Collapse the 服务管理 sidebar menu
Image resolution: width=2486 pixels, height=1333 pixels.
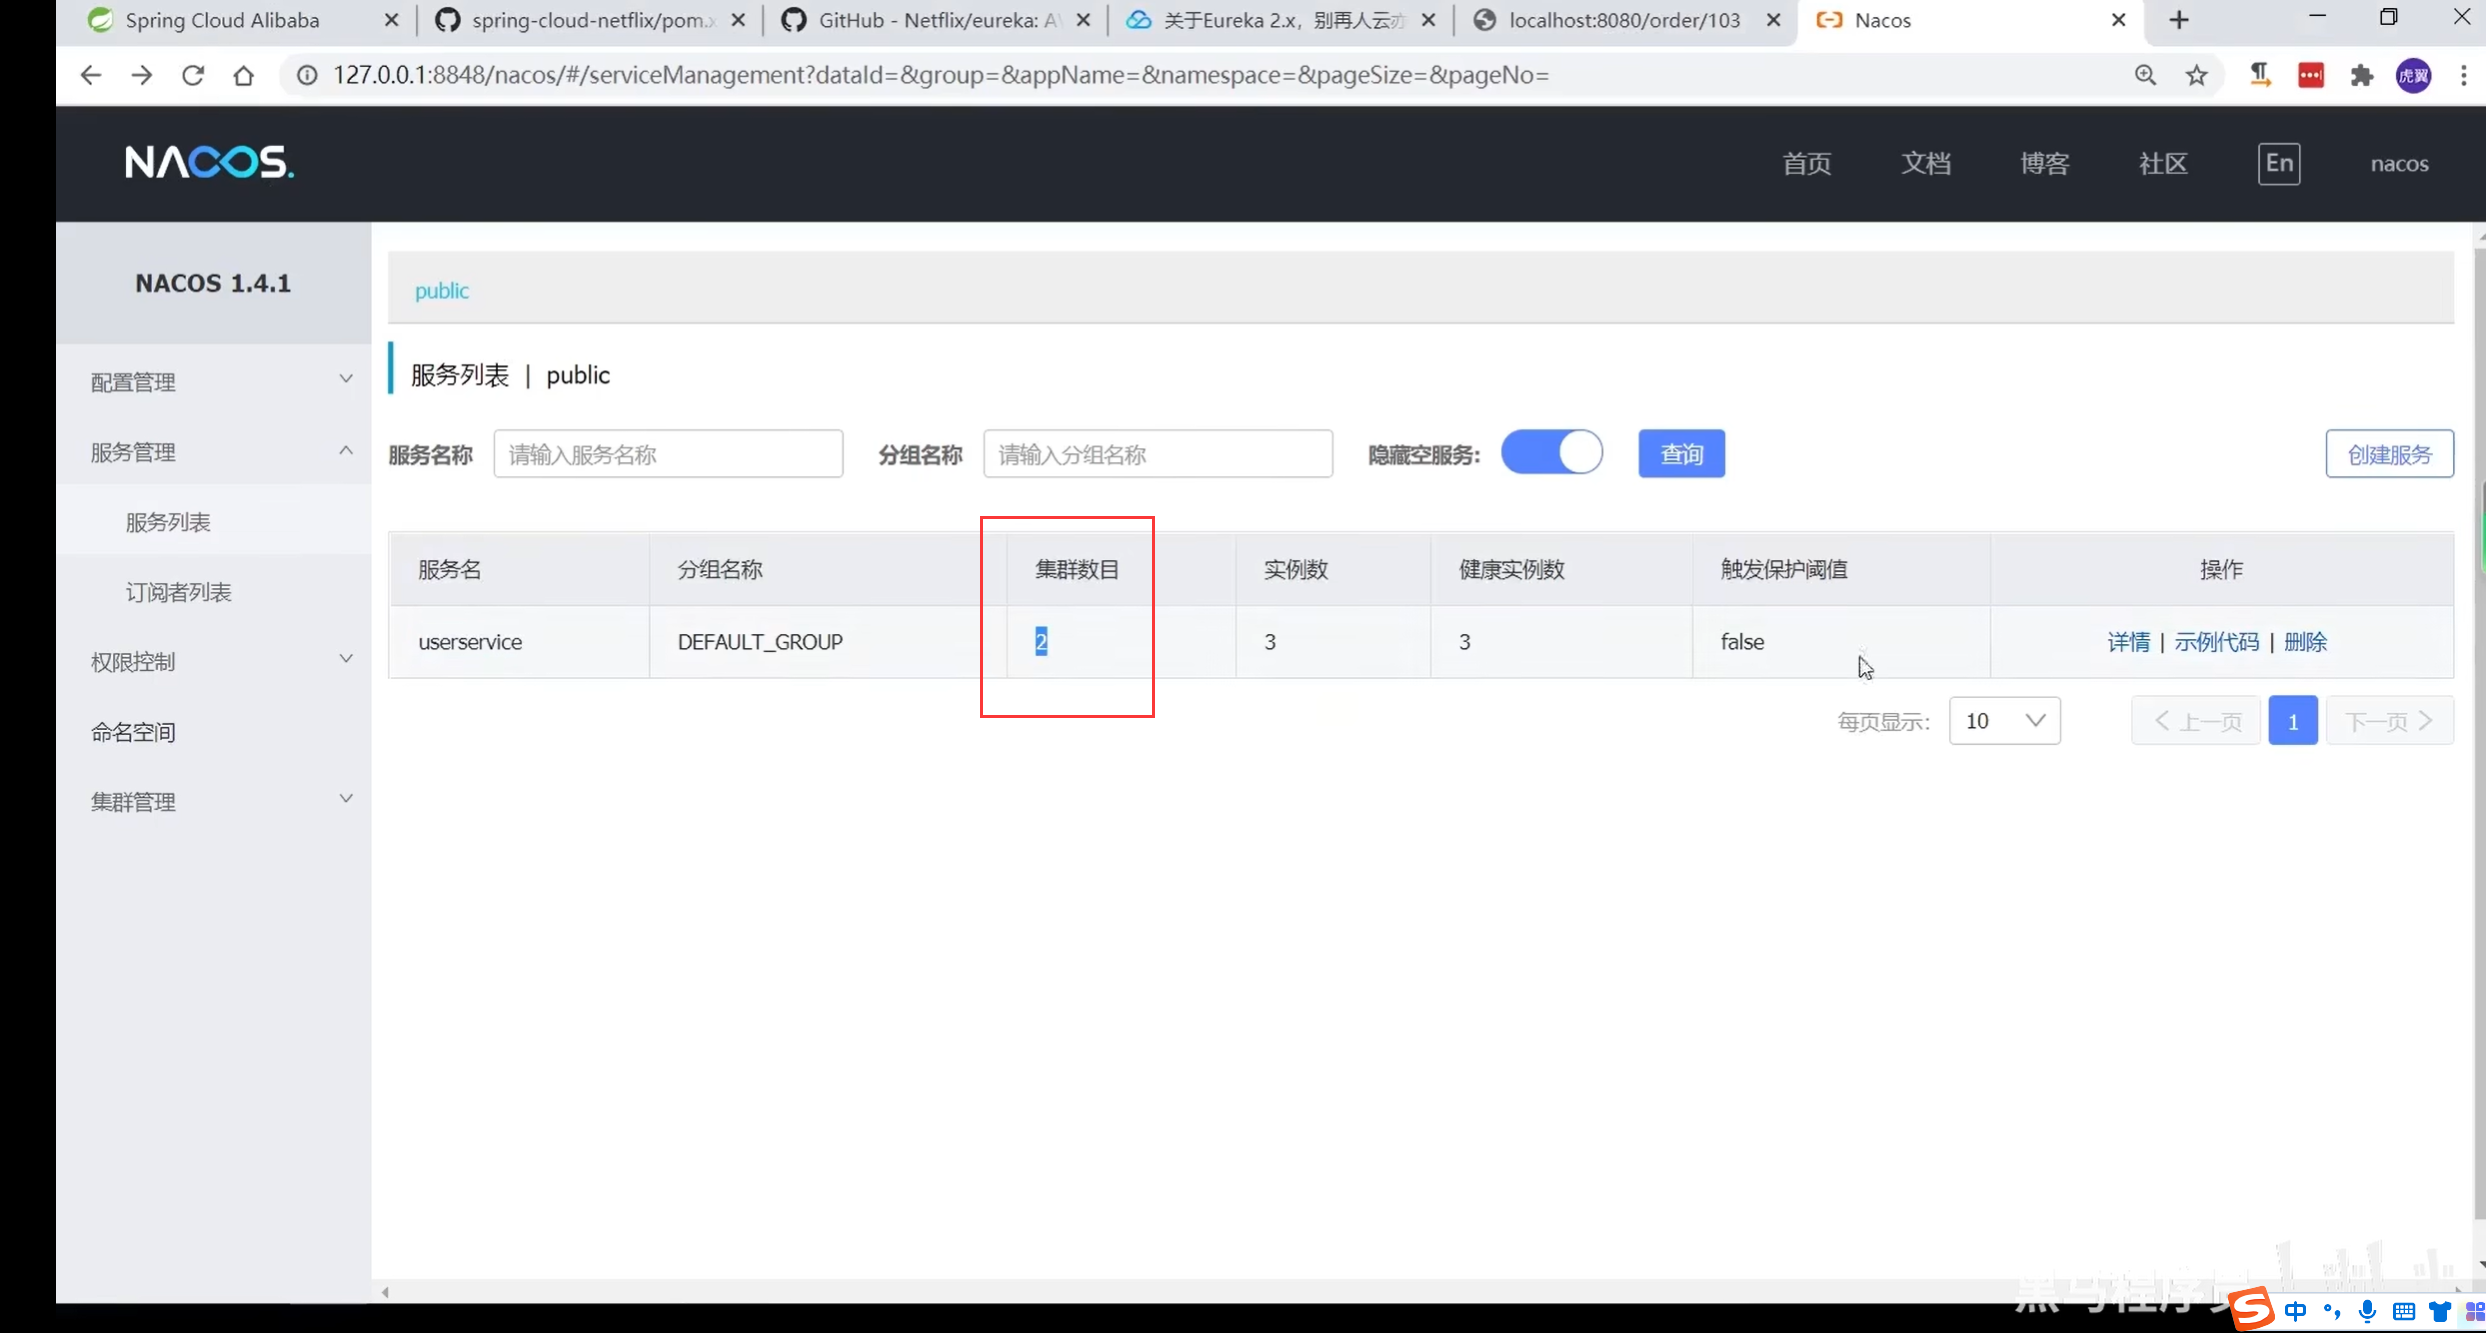pyautogui.click(x=220, y=451)
